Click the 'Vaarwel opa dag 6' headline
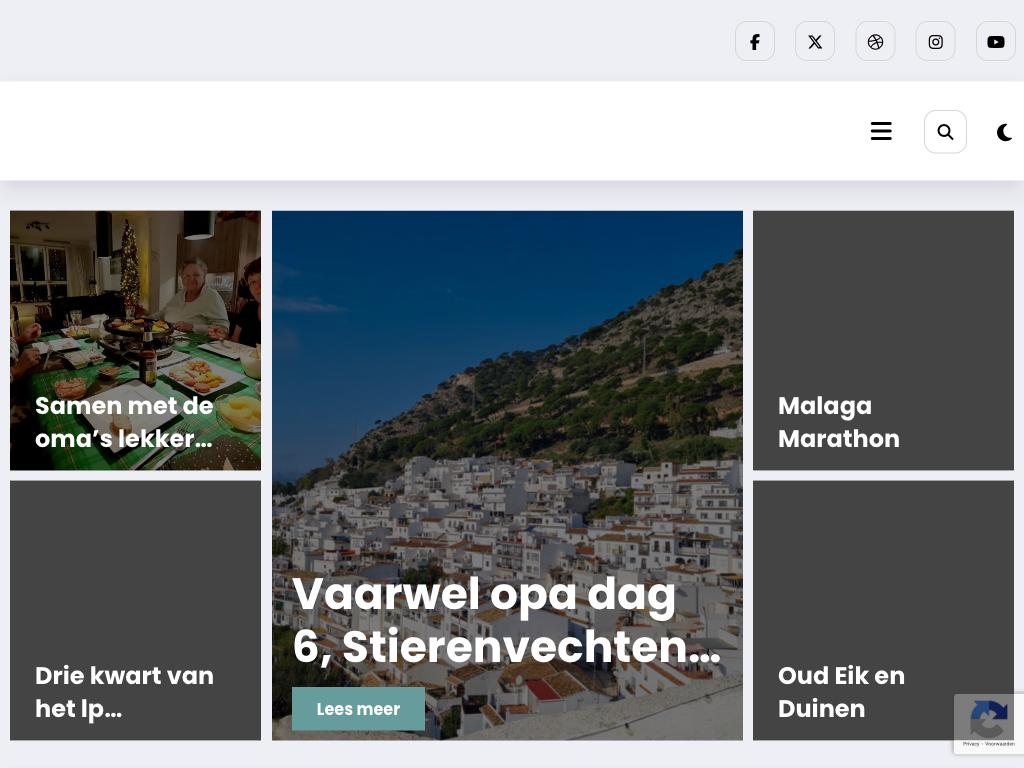 [506, 620]
